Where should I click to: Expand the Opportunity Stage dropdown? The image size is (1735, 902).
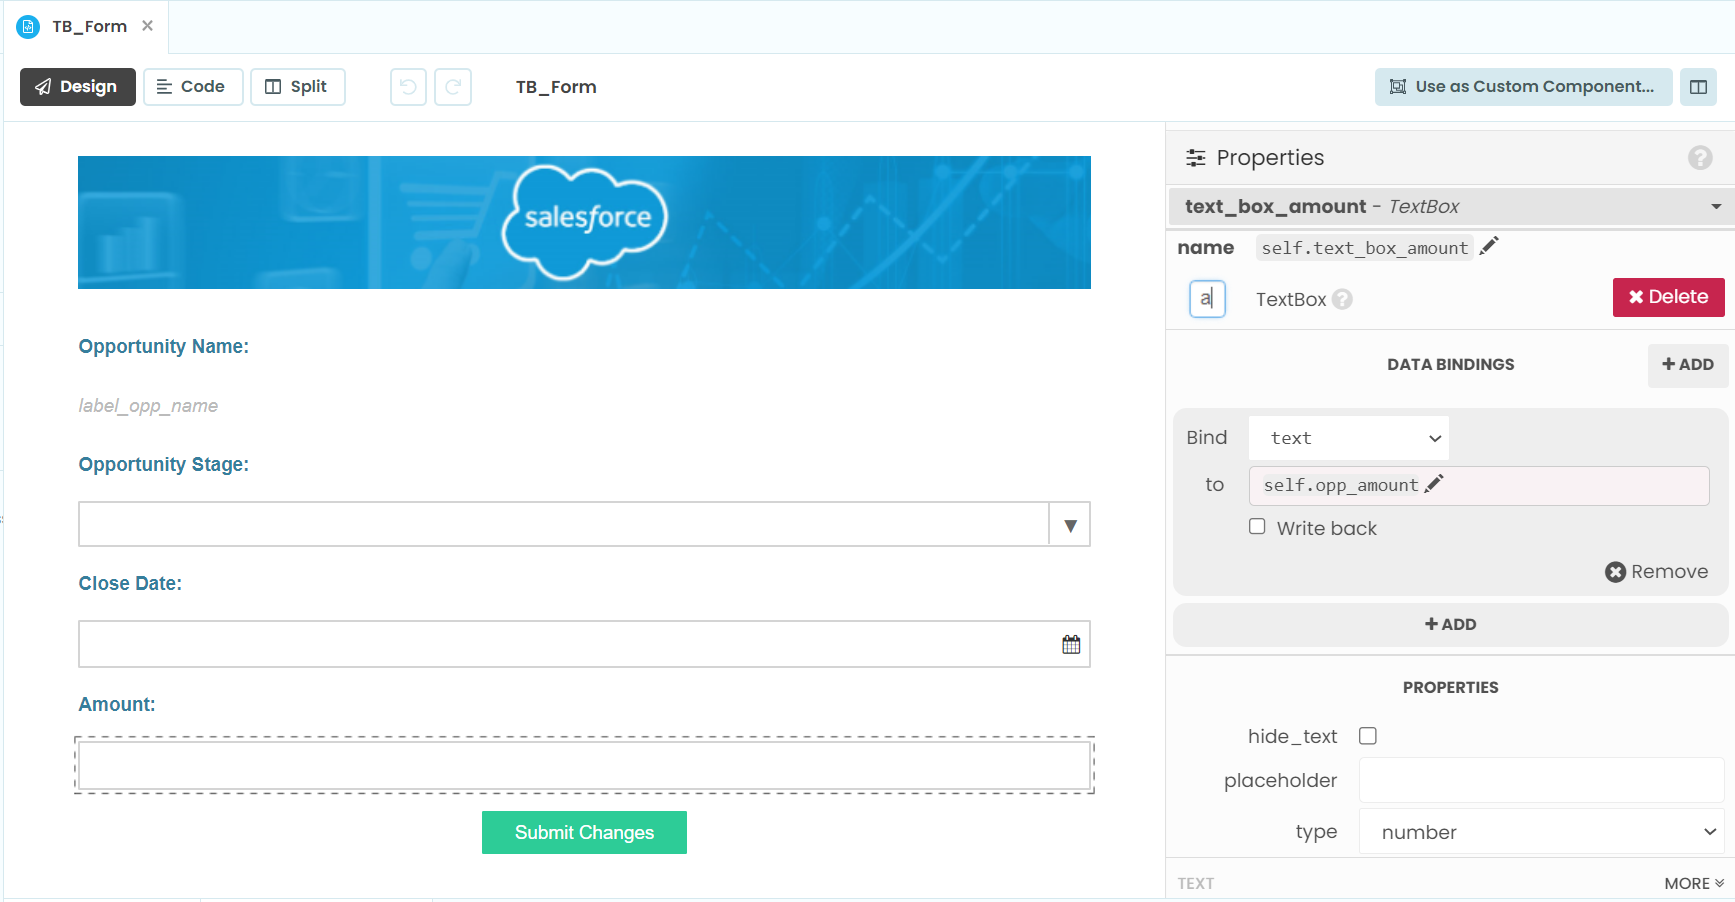click(x=1070, y=525)
